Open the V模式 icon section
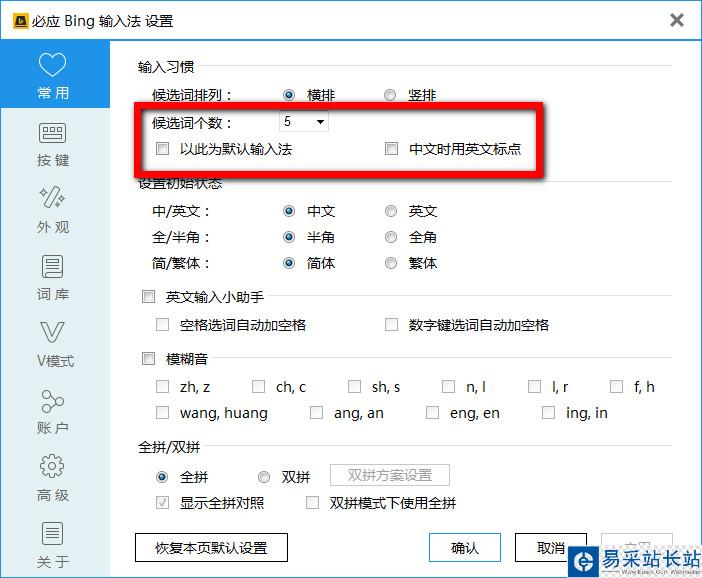This screenshot has width=702, height=578. 53,344
